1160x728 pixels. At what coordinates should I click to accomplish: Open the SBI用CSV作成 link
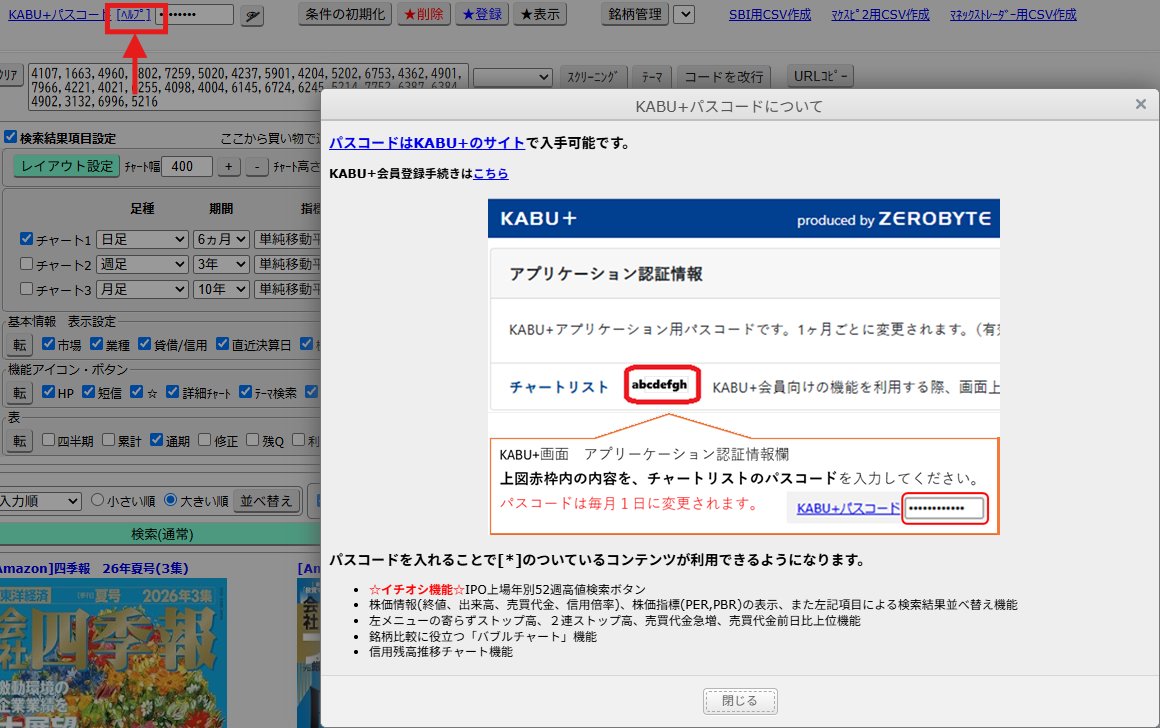point(769,14)
